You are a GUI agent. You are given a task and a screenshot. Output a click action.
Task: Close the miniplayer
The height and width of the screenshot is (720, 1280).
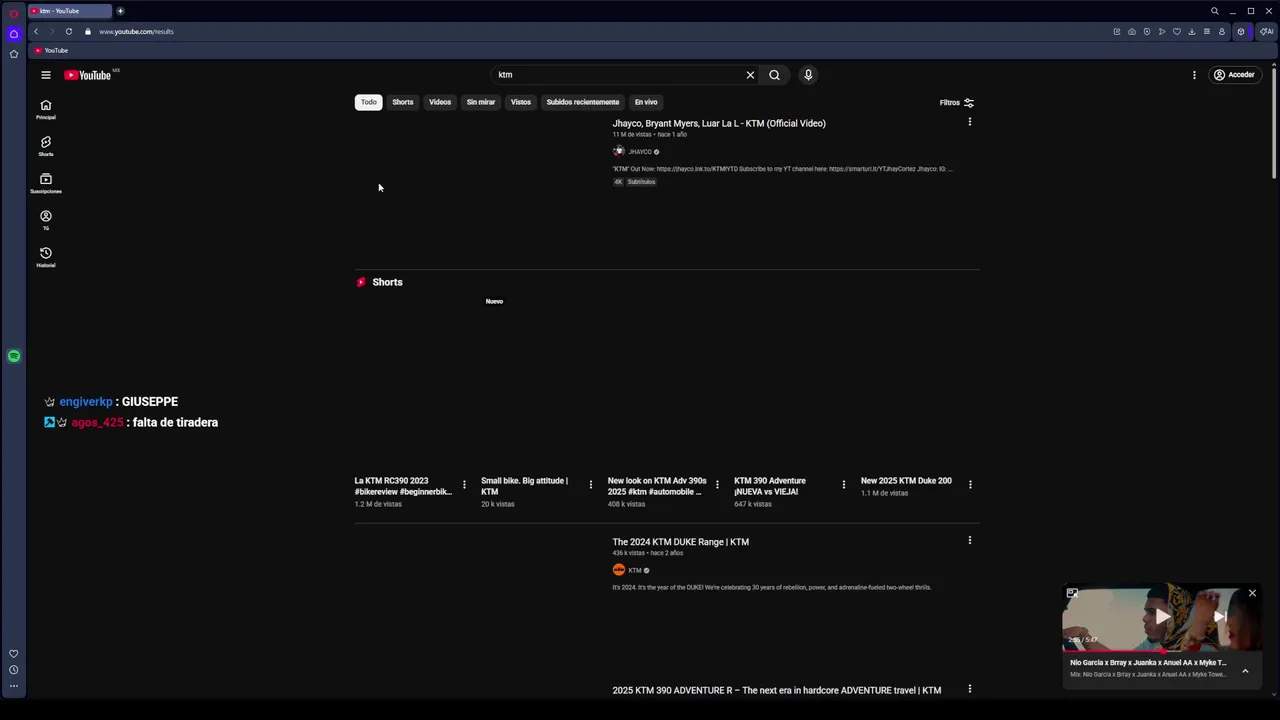[x=1252, y=593]
